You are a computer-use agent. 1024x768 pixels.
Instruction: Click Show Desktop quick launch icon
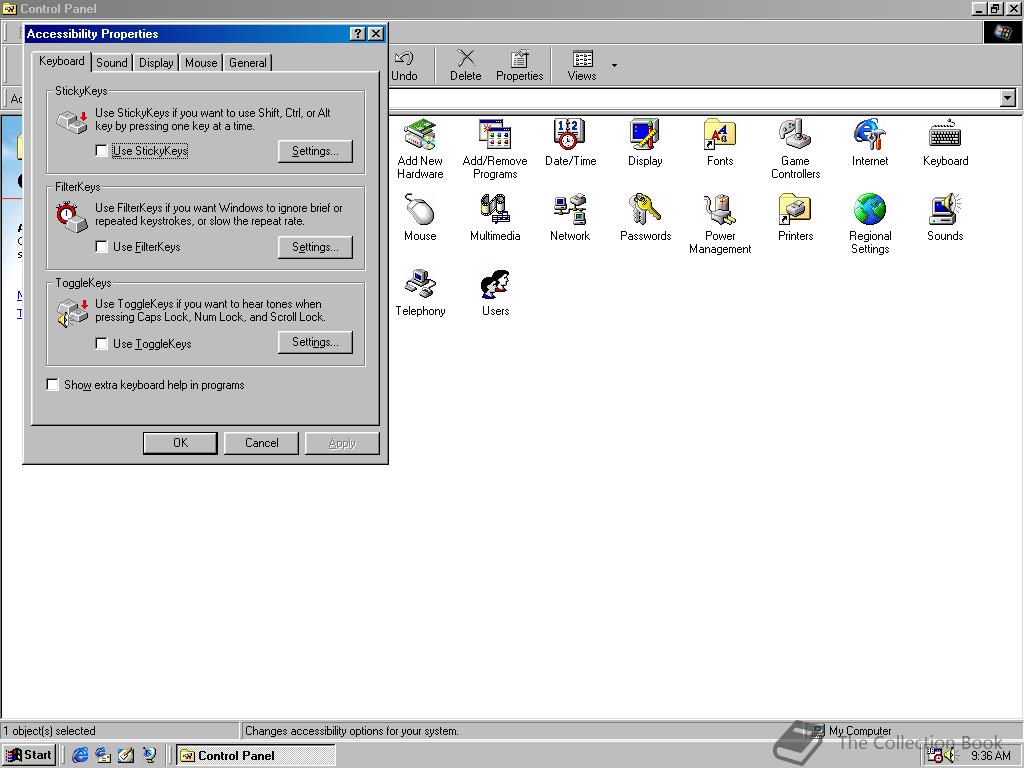(x=126, y=756)
